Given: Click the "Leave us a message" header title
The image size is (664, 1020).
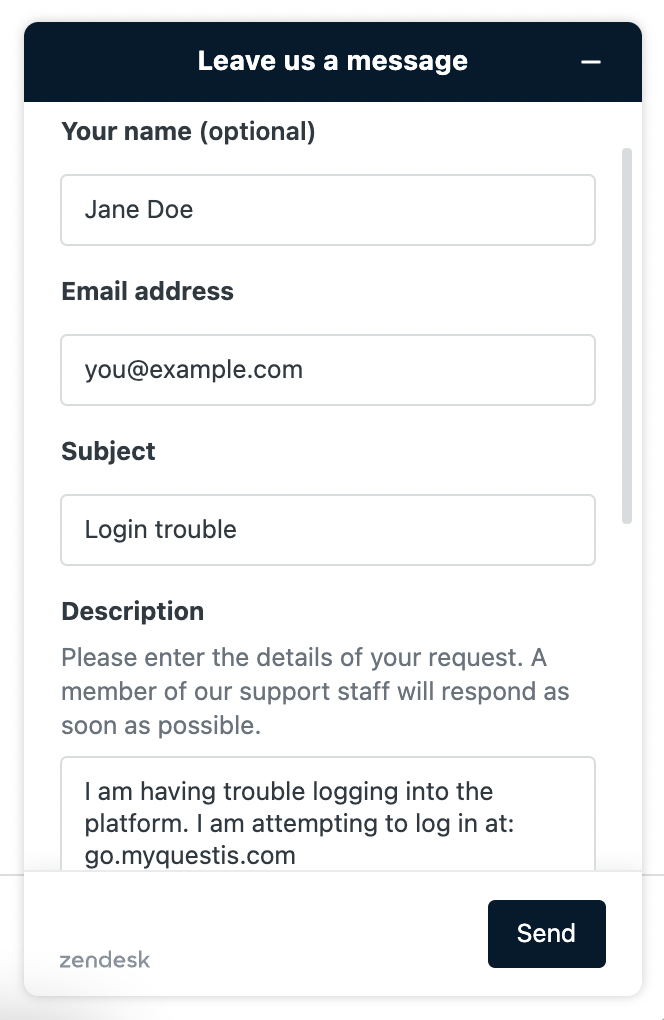Looking at the screenshot, I should point(332,61).
